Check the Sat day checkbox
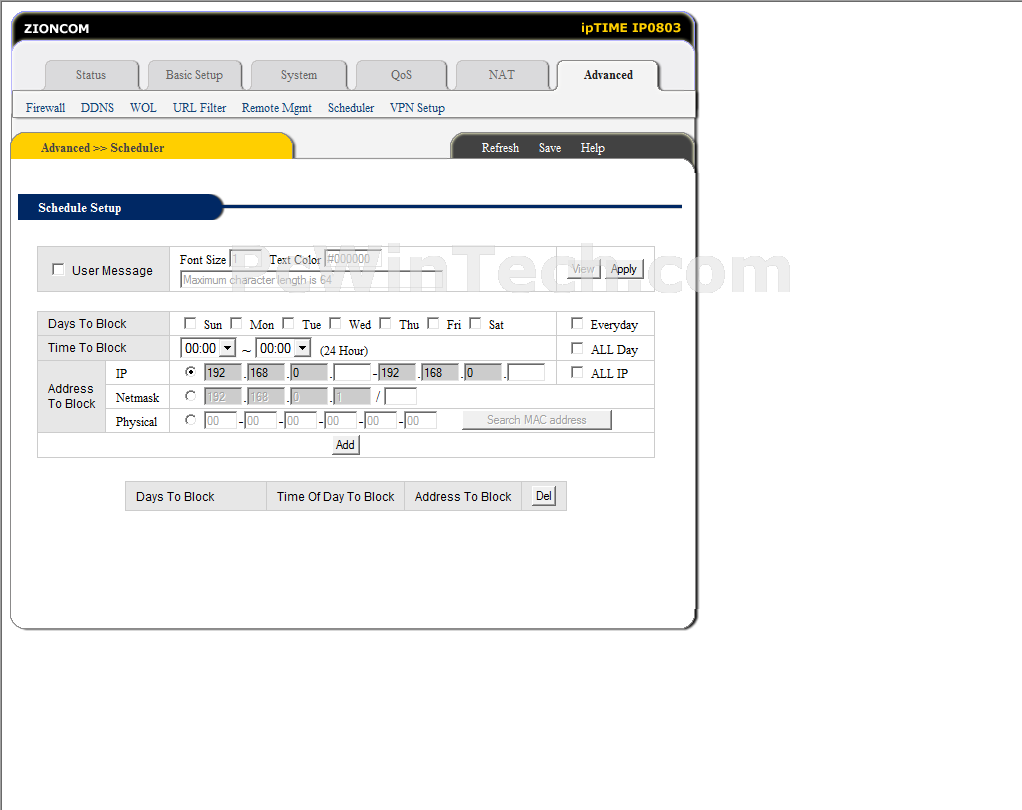 pyautogui.click(x=475, y=323)
